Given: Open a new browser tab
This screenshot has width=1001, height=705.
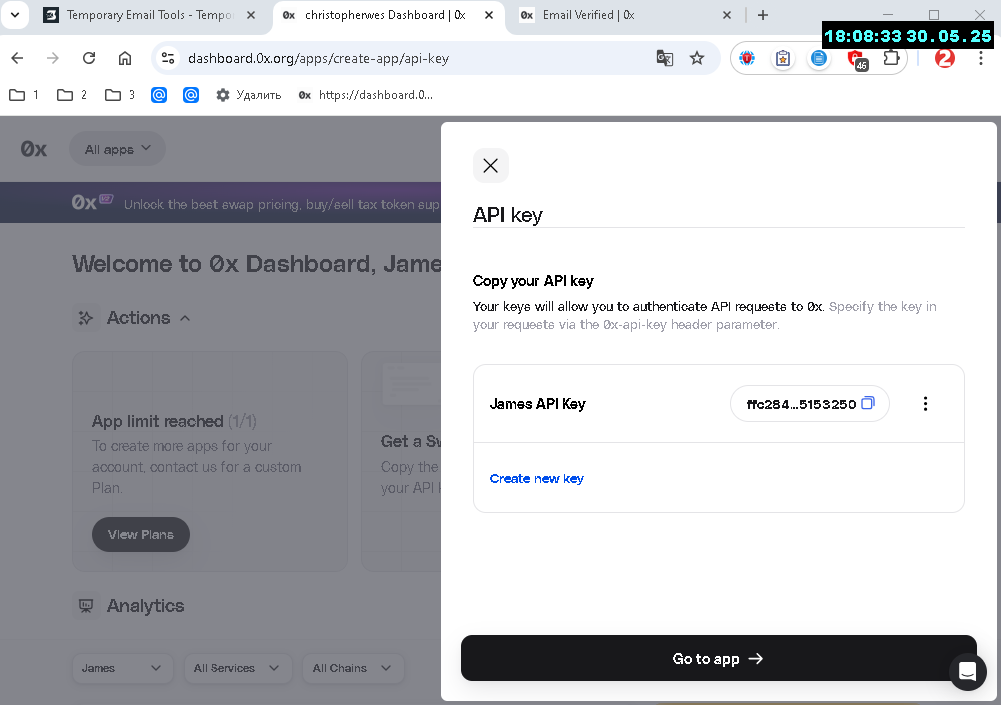Looking at the screenshot, I should point(763,15).
